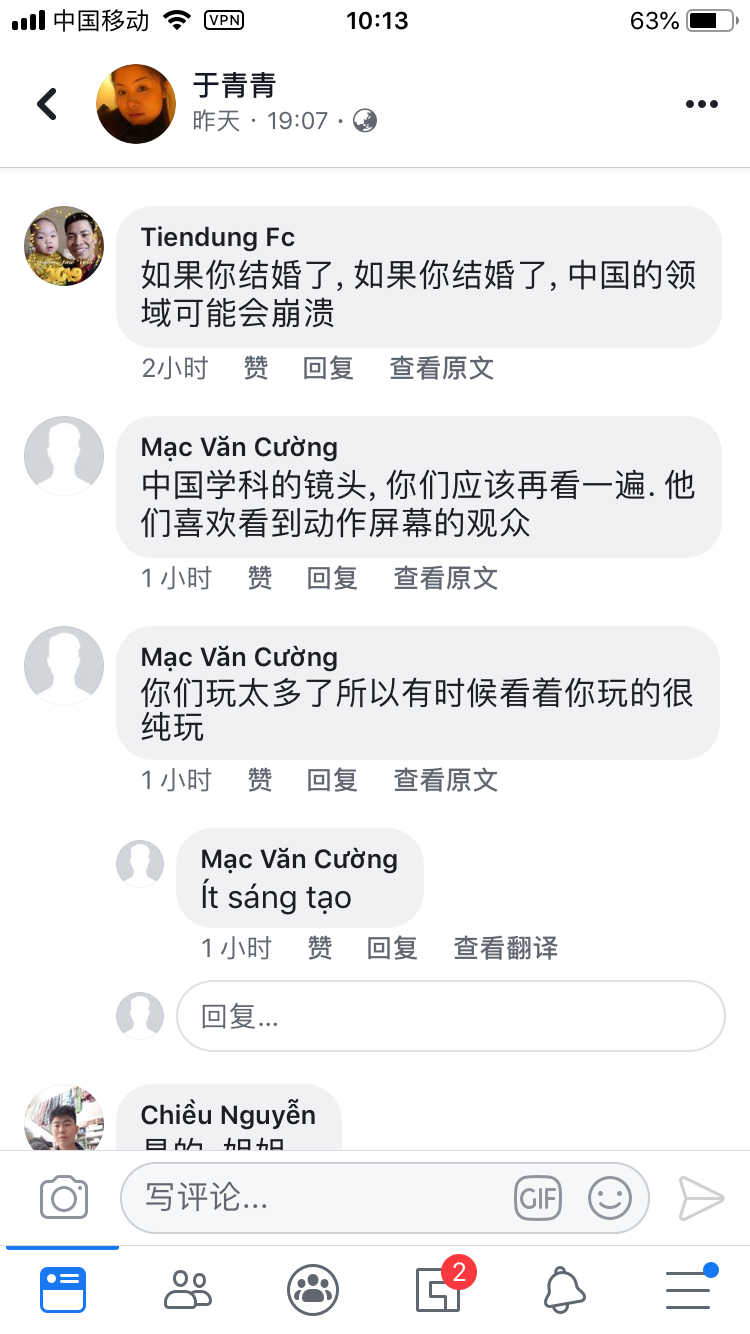Open the Groups tab icon

point(313,1290)
